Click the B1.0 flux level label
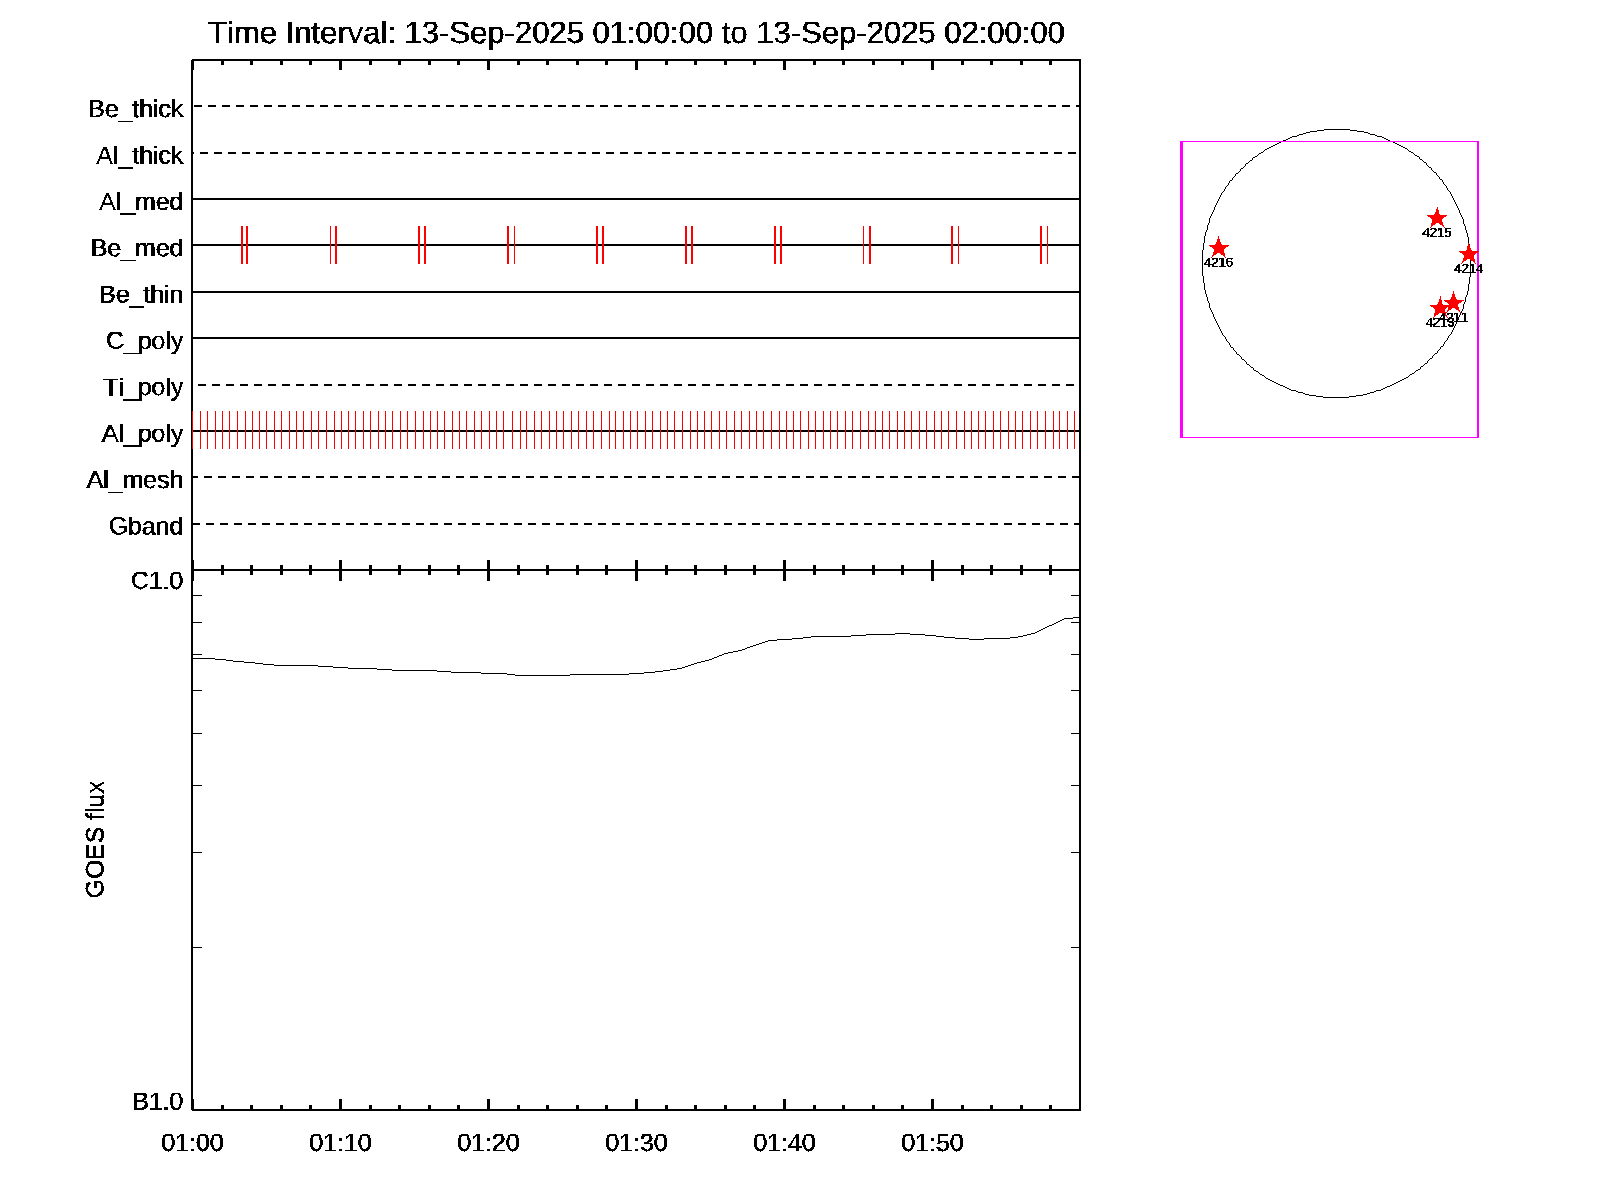Screen dimensions: 1600x1200 157,1102
